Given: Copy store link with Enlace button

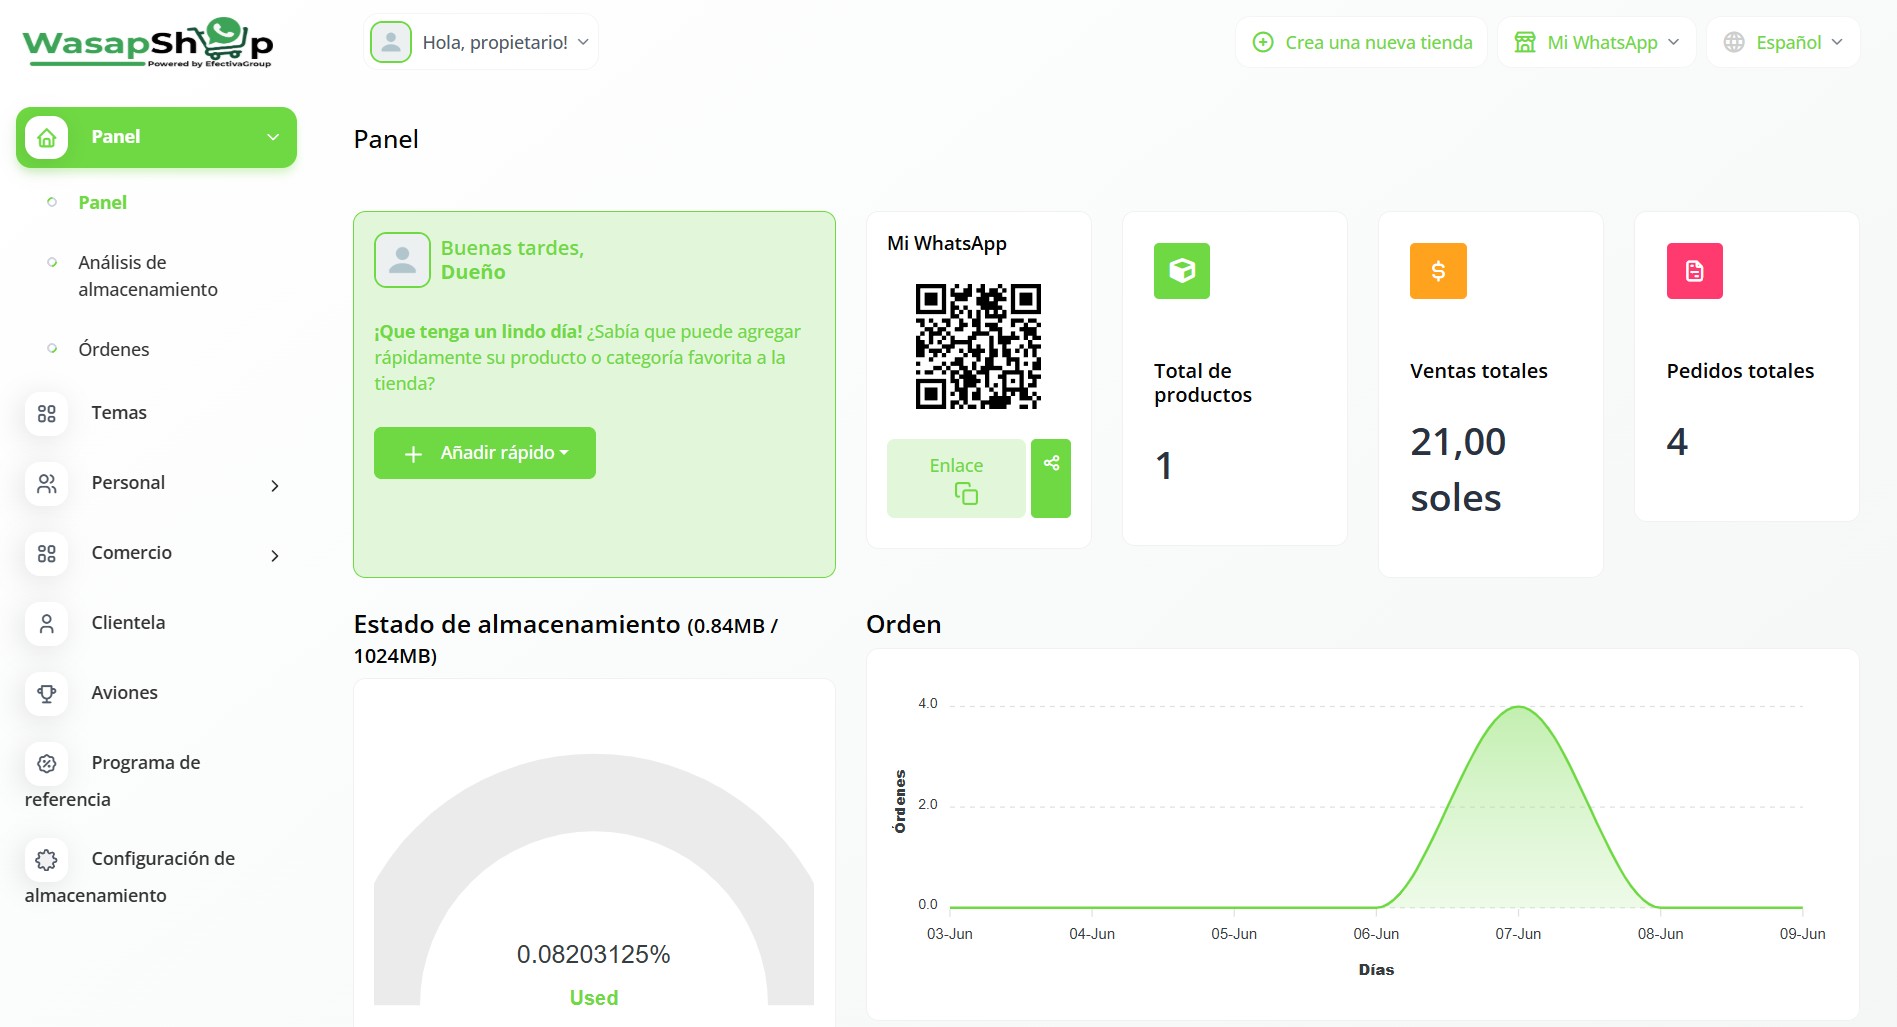Looking at the screenshot, I should coord(956,478).
